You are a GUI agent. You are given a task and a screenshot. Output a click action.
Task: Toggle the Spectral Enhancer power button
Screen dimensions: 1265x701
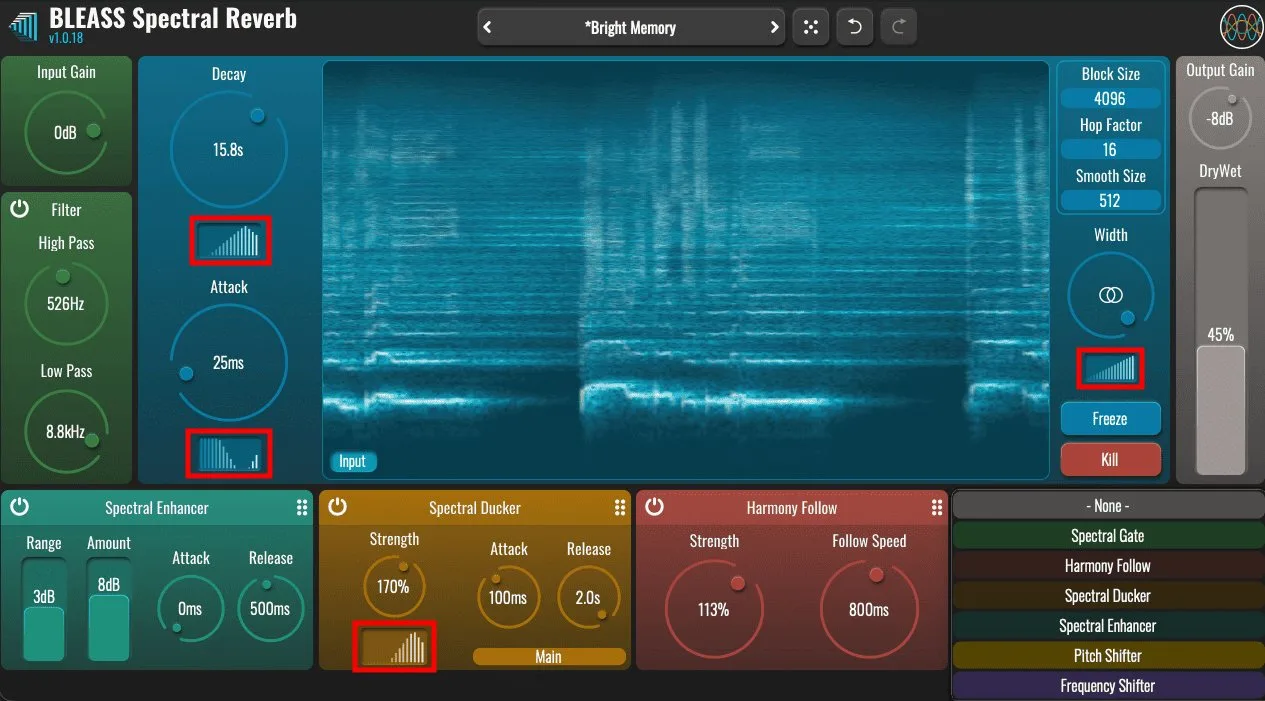coord(19,507)
